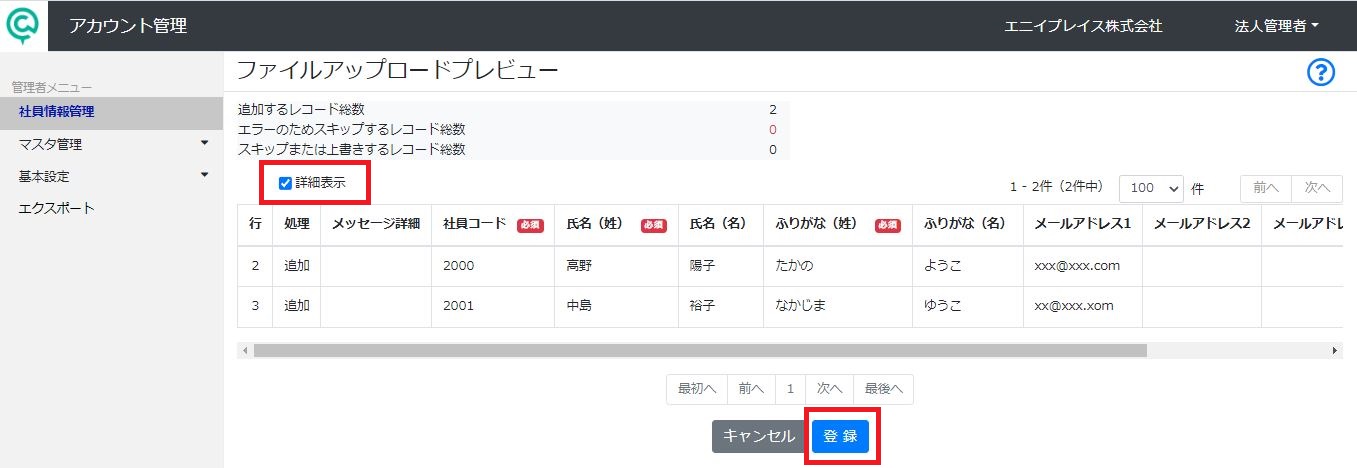
Task: Click the given name cell 陽子
Action: click(x=721, y=266)
